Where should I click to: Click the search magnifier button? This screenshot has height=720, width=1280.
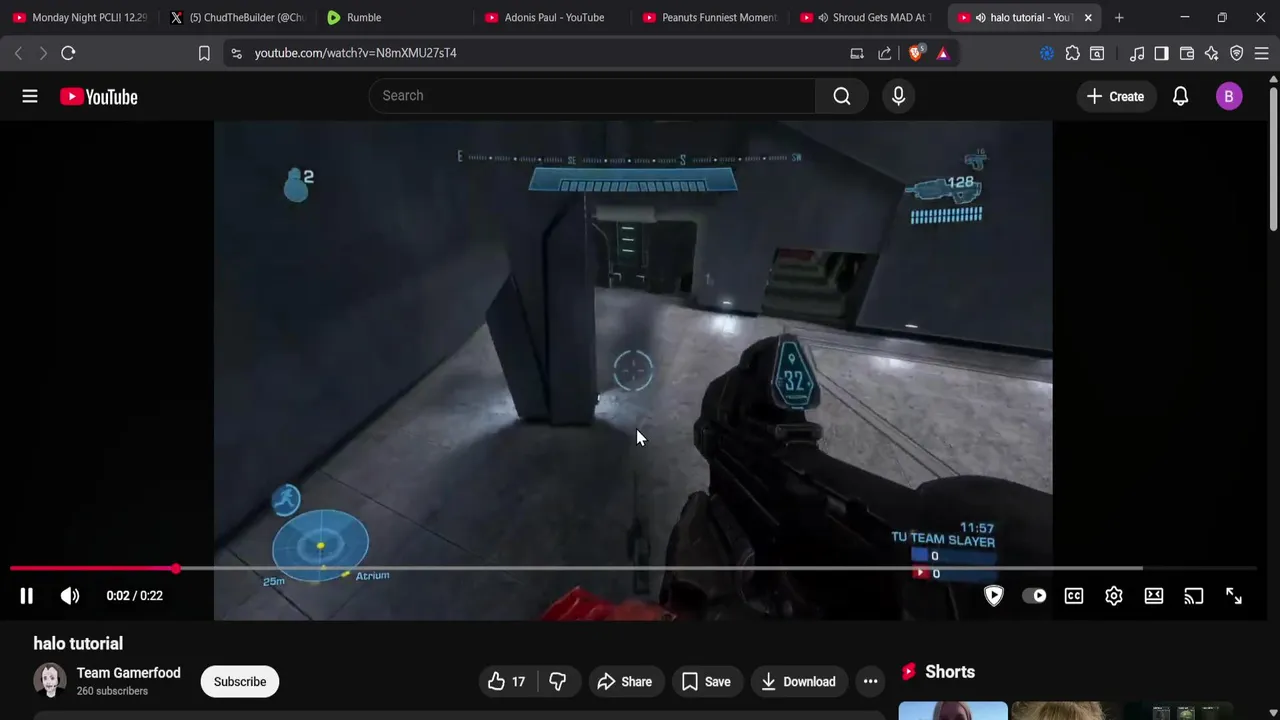click(x=842, y=96)
